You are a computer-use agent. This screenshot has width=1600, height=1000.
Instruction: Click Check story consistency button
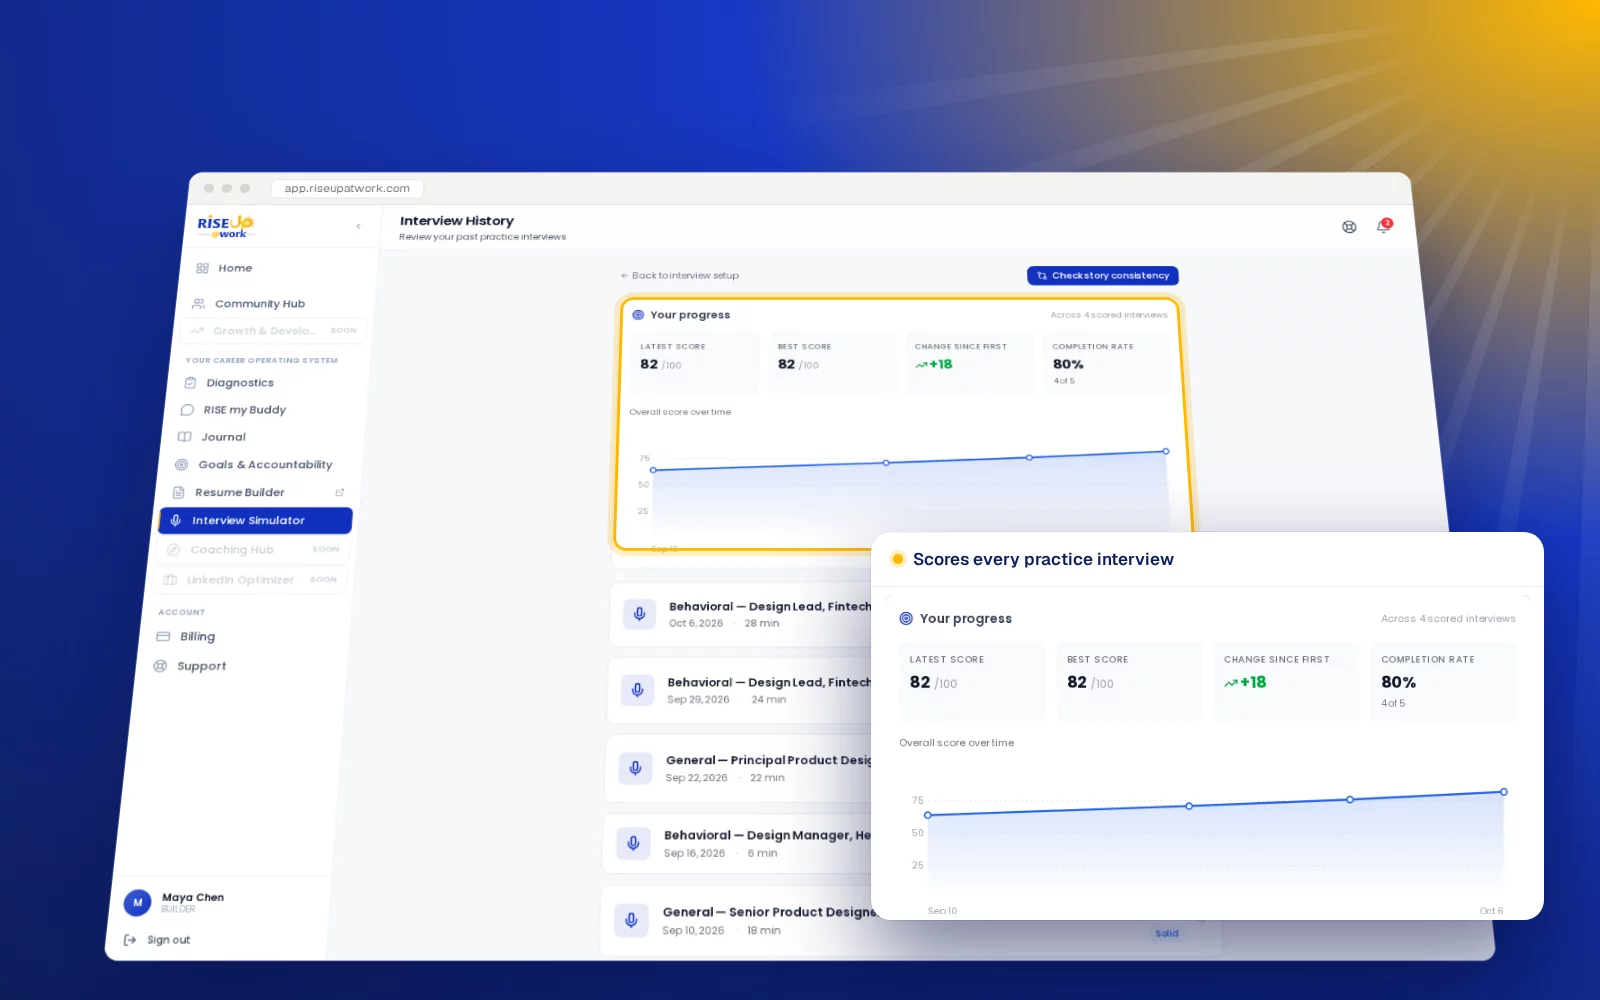pyautogui.click(x=1103, y=276)
